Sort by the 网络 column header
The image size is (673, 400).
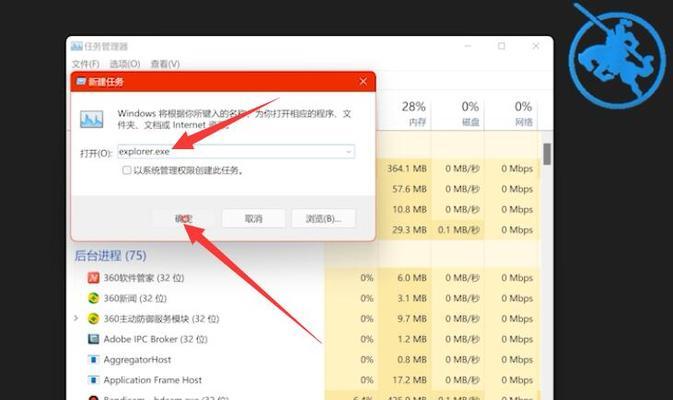(x=512, y=113)
